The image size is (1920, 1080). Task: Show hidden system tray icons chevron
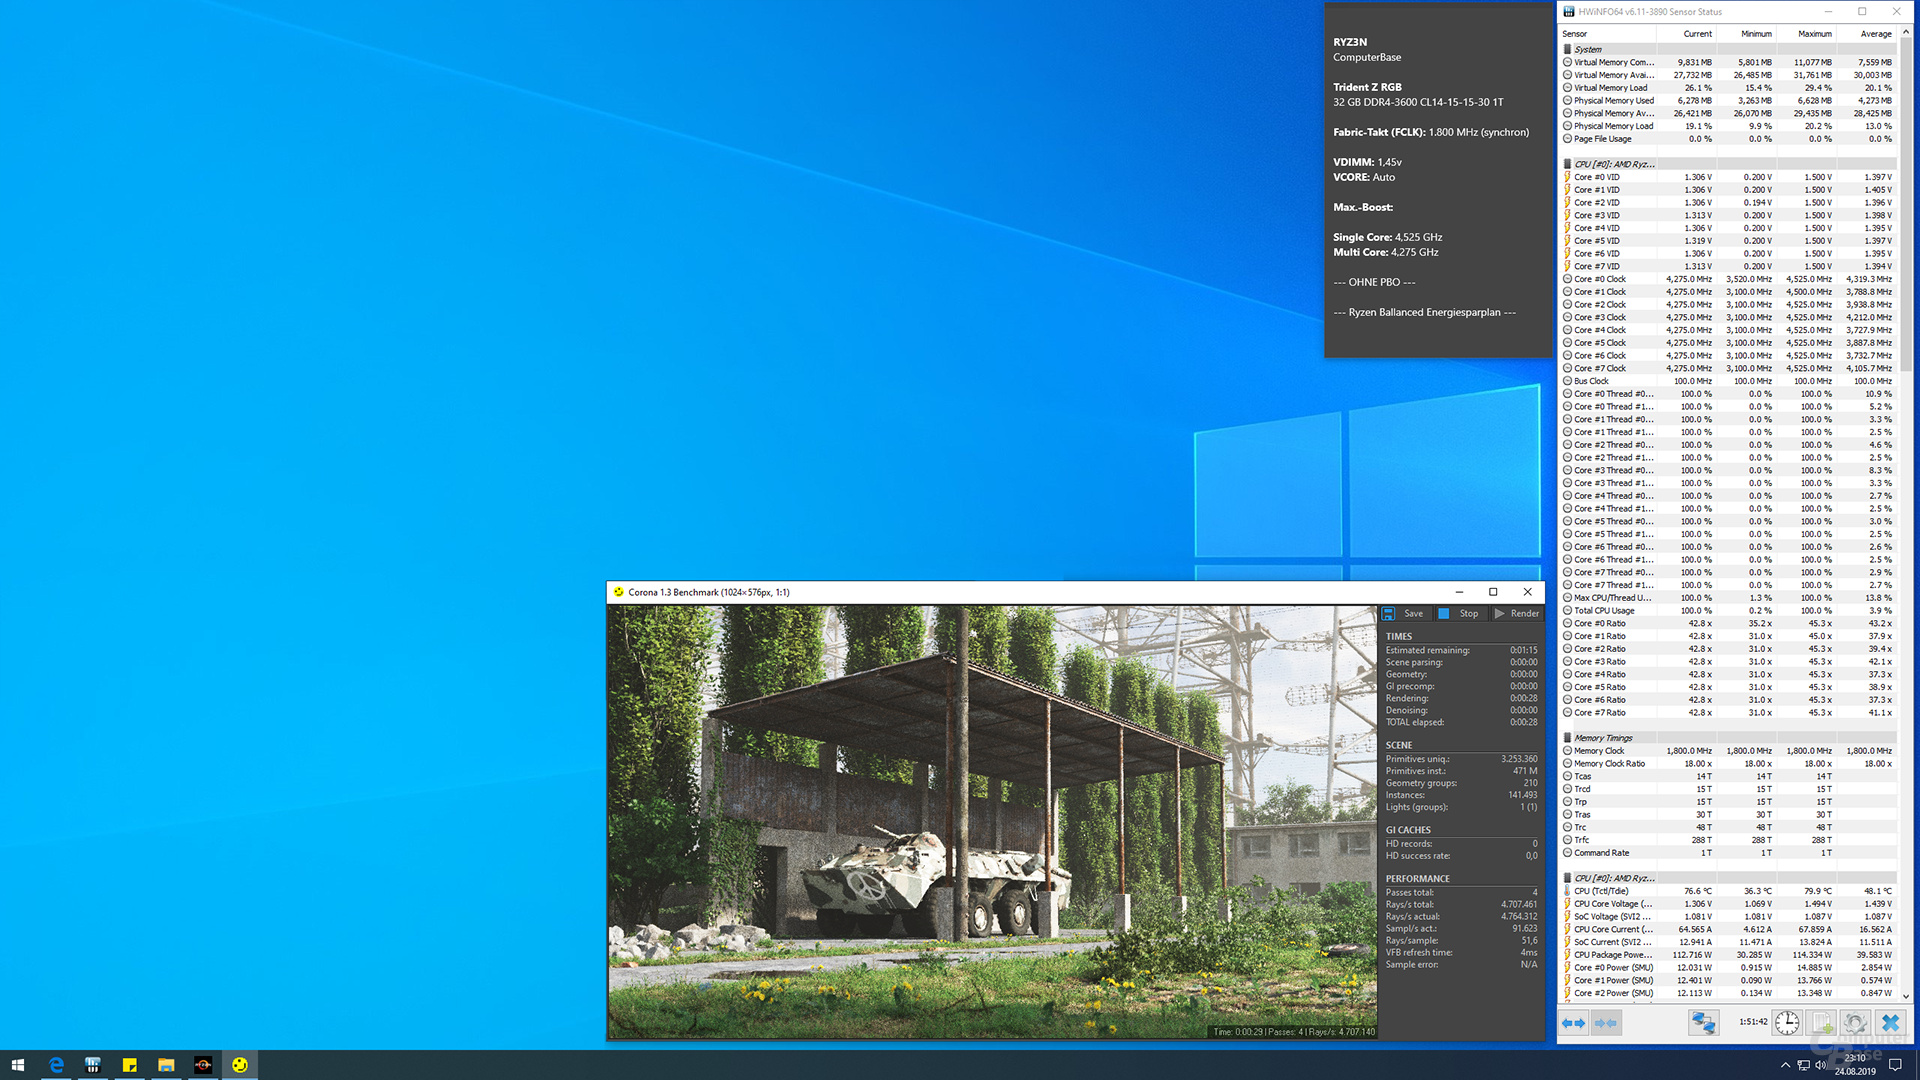[x=1785, y=1065]
